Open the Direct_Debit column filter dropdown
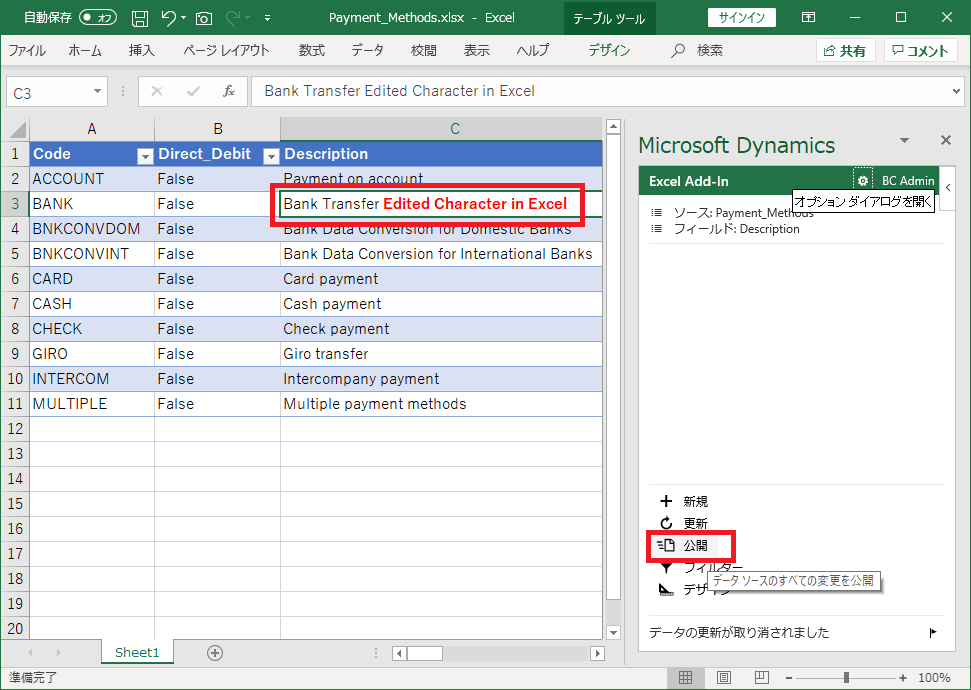Image resolution: width=971 pixels, height=690 pixels. [271, 156]
